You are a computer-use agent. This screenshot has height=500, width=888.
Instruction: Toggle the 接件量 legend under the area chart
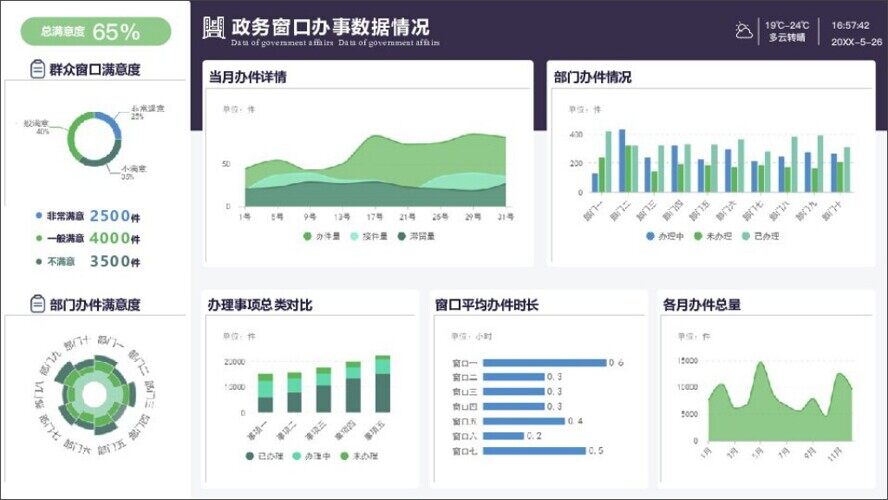click(x=366, y=237)
